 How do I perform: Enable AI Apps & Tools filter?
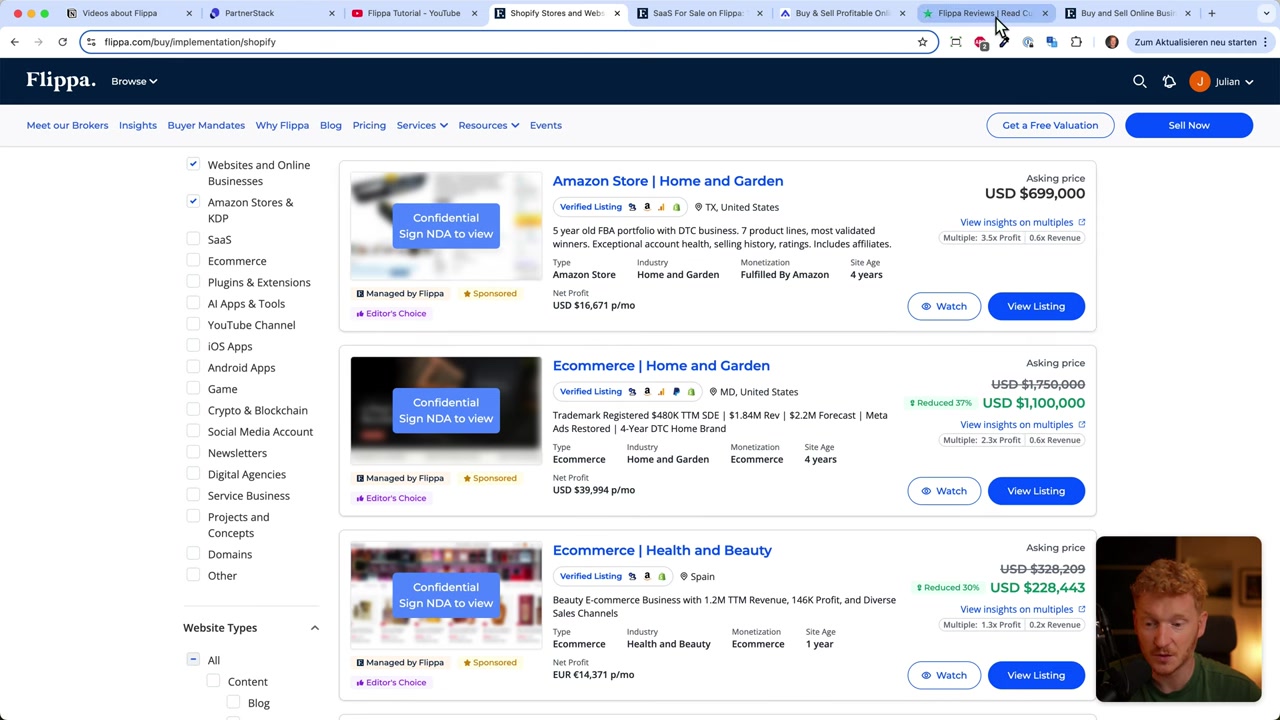coord(193,303)
